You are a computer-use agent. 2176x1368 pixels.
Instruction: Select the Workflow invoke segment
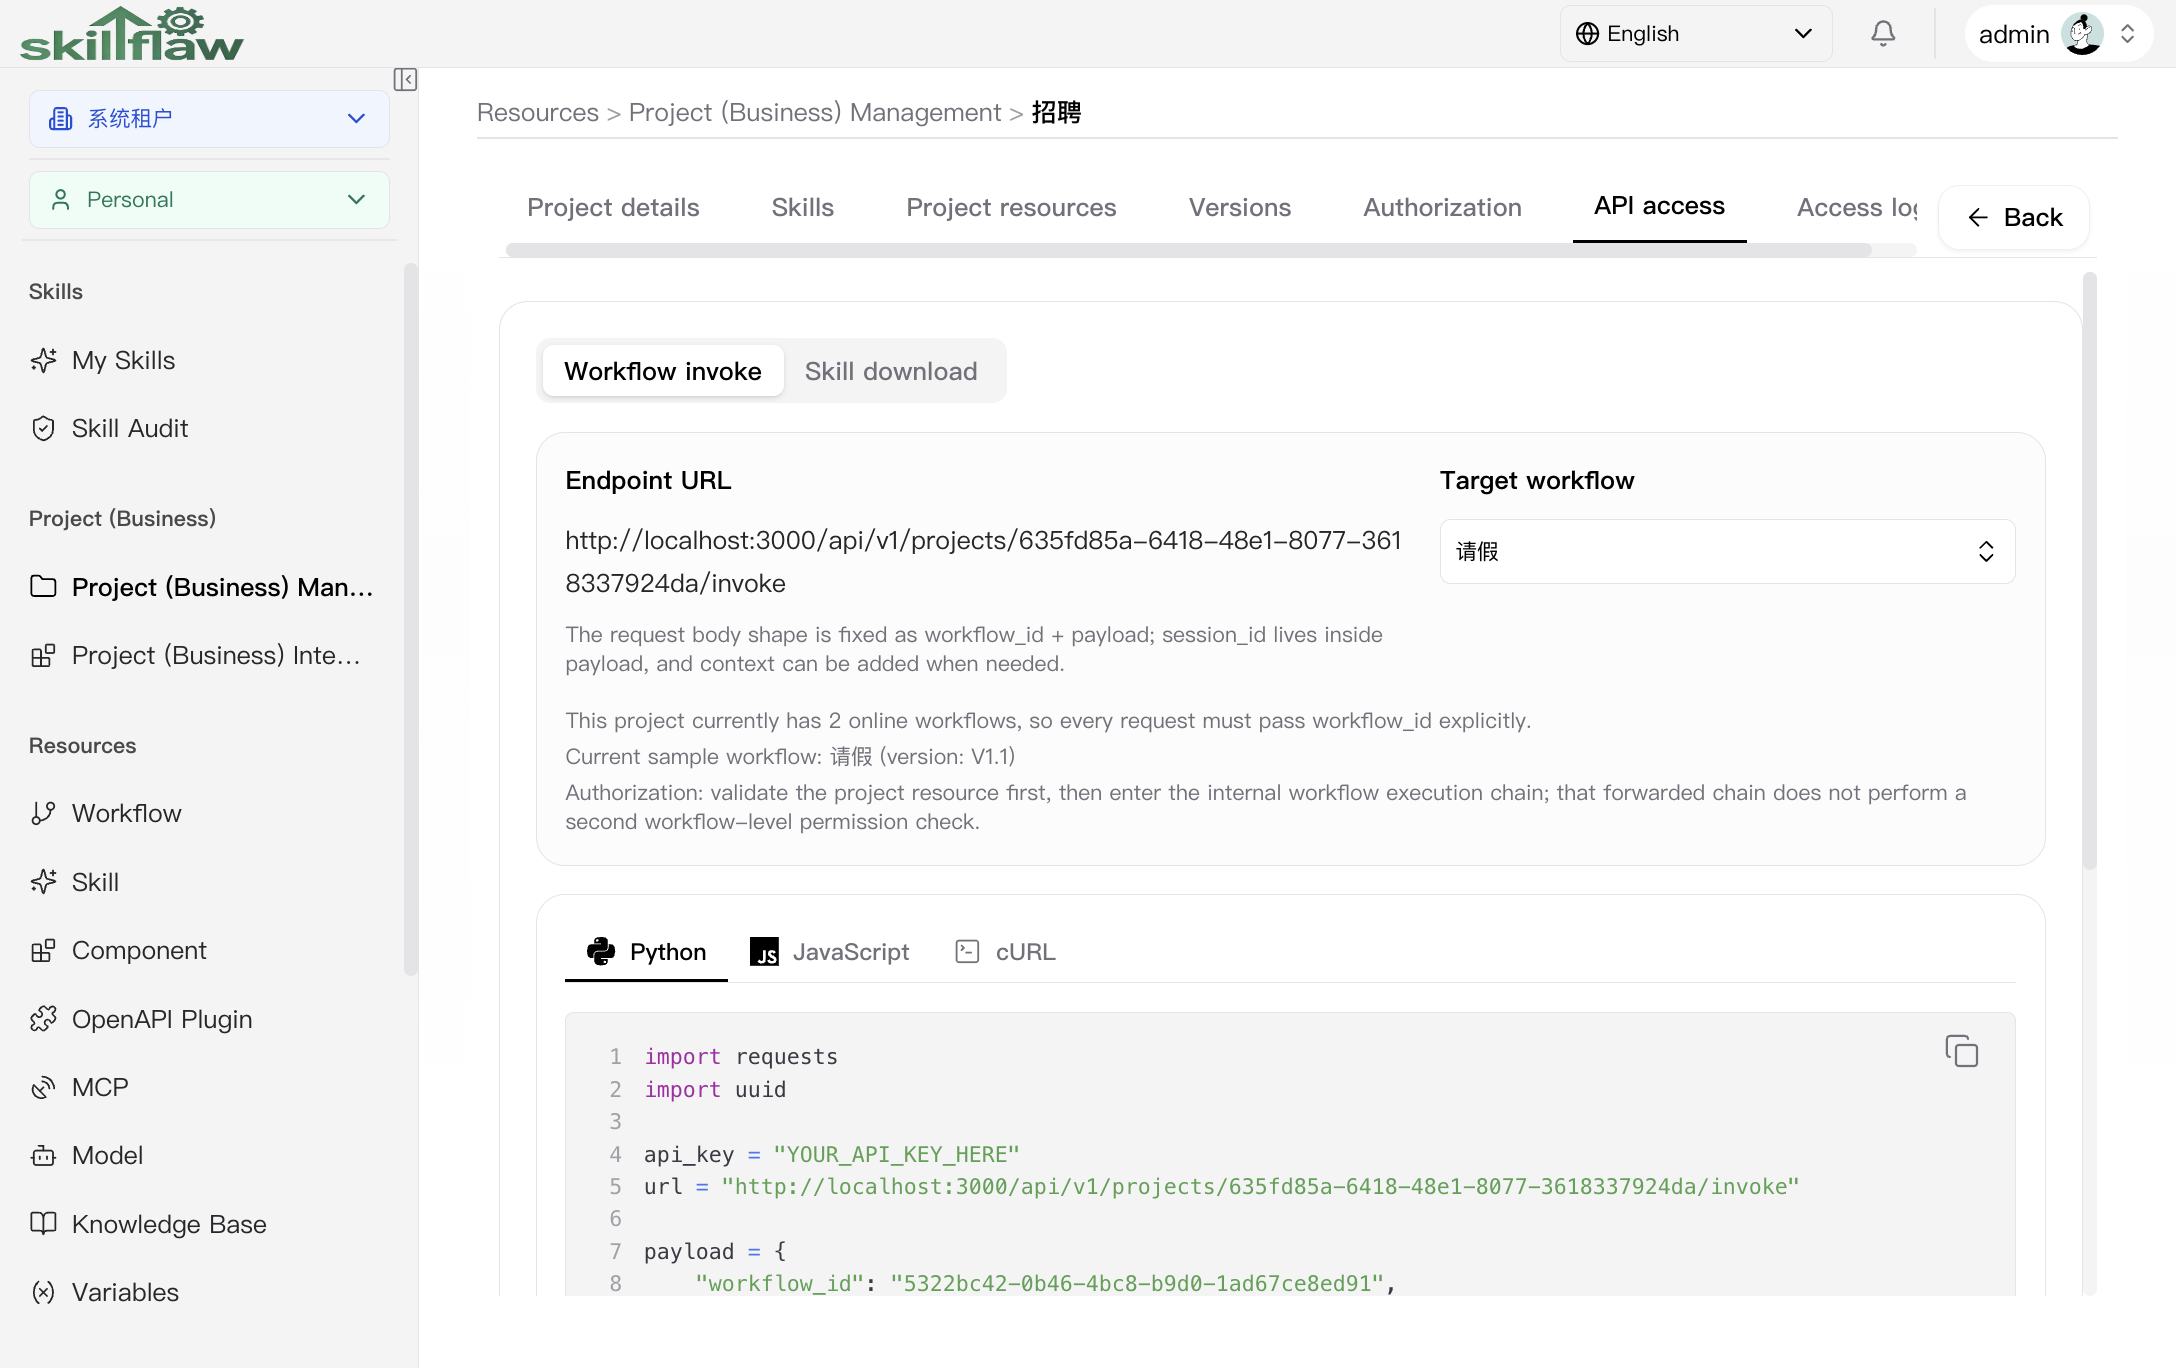pyautogui.click(x=663, y=371)
